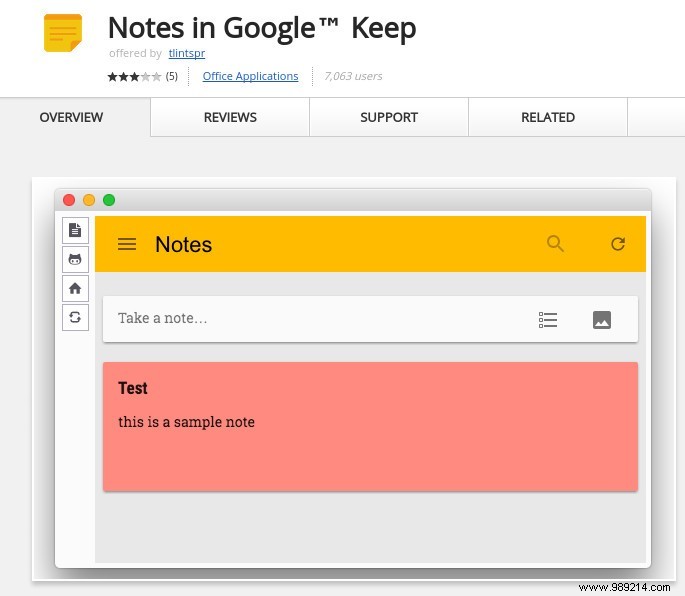Viewport: 685px width, 596px height.
Task: Click the star rating
Action: click(x=134, y=77)
